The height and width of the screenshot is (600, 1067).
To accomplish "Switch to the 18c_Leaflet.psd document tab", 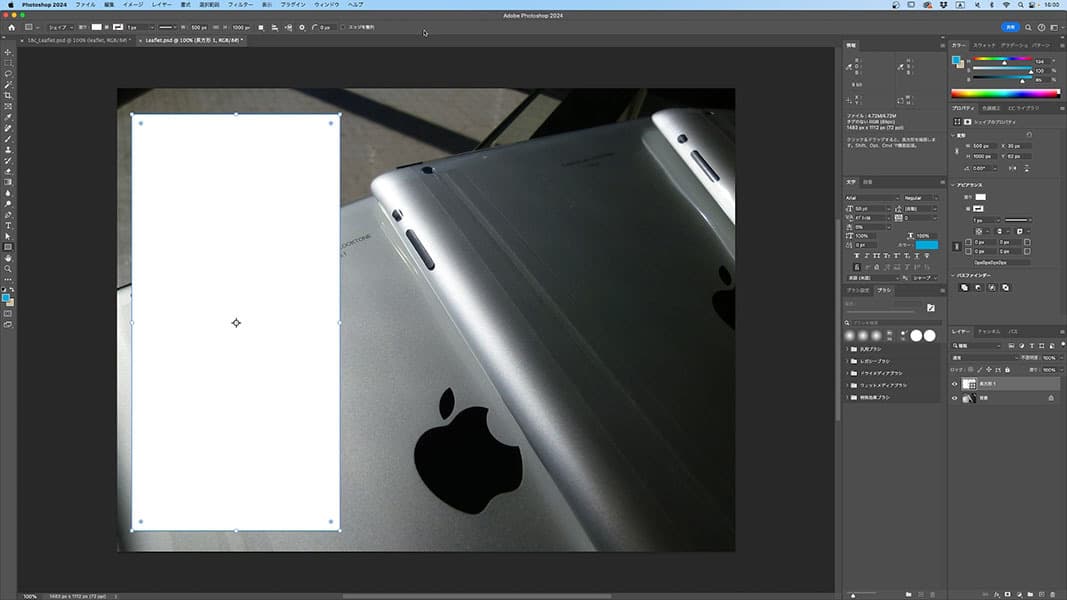I will 77,41.
